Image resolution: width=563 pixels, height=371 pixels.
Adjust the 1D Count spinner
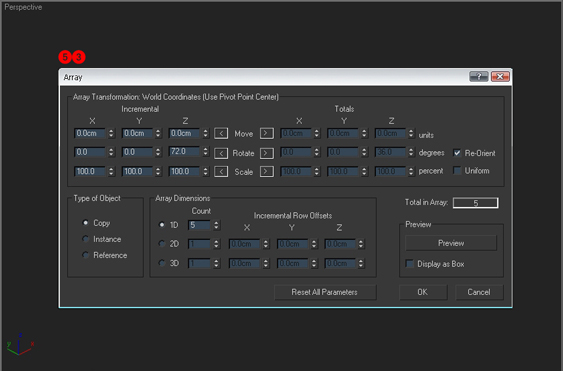tap(216, 225)
